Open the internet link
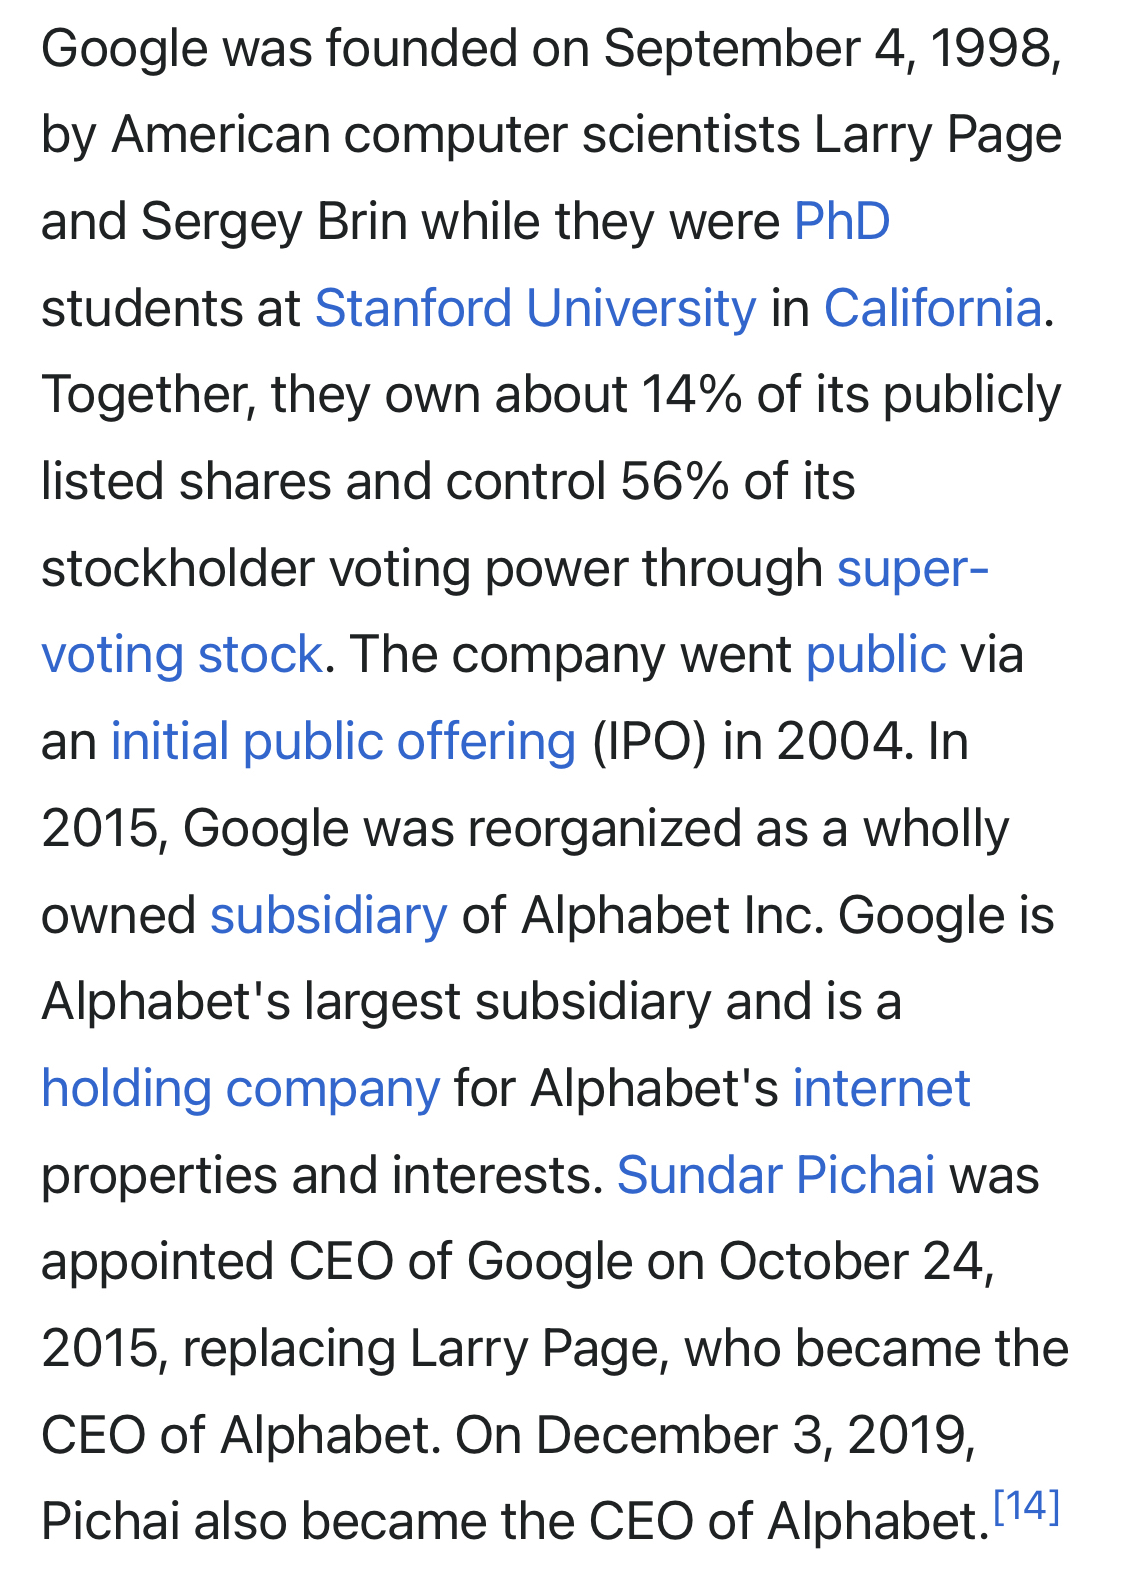The image size is (1125, 1574). [881, 1089]
